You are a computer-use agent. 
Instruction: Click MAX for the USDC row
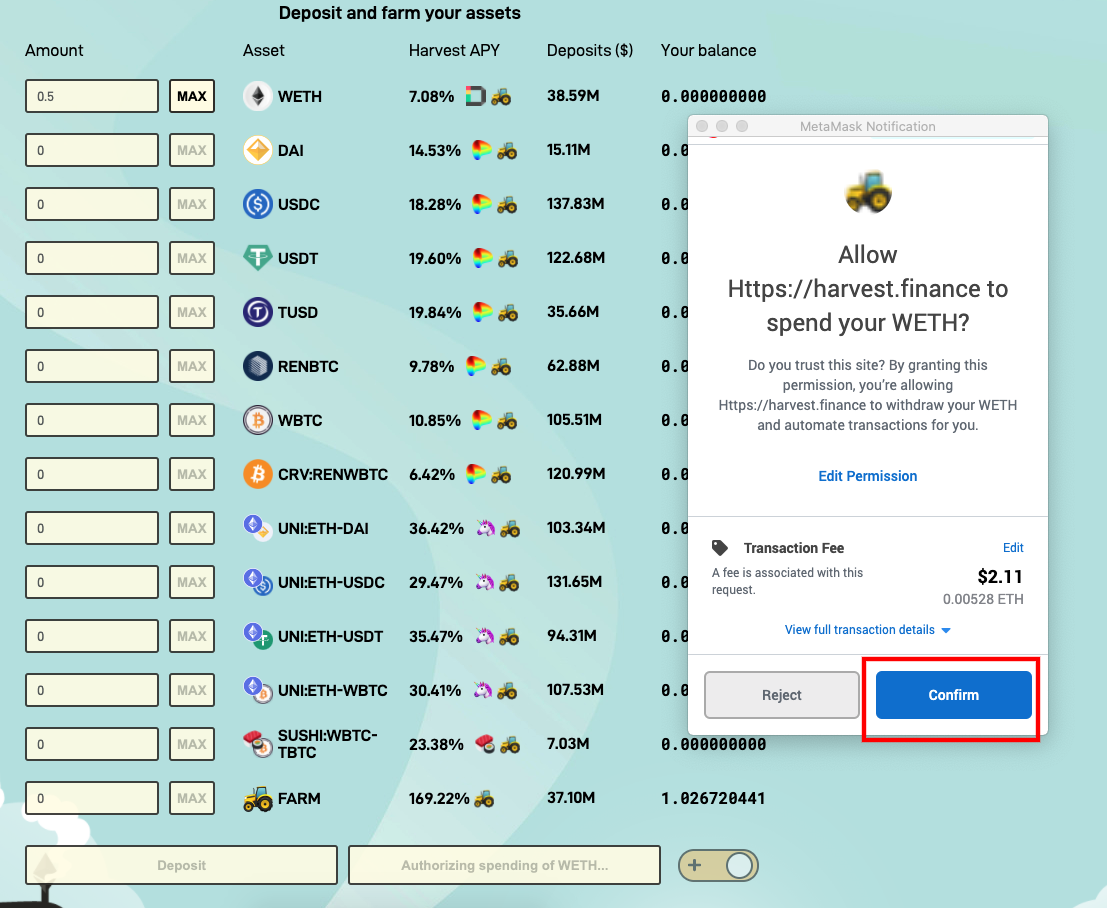point(192,204)
